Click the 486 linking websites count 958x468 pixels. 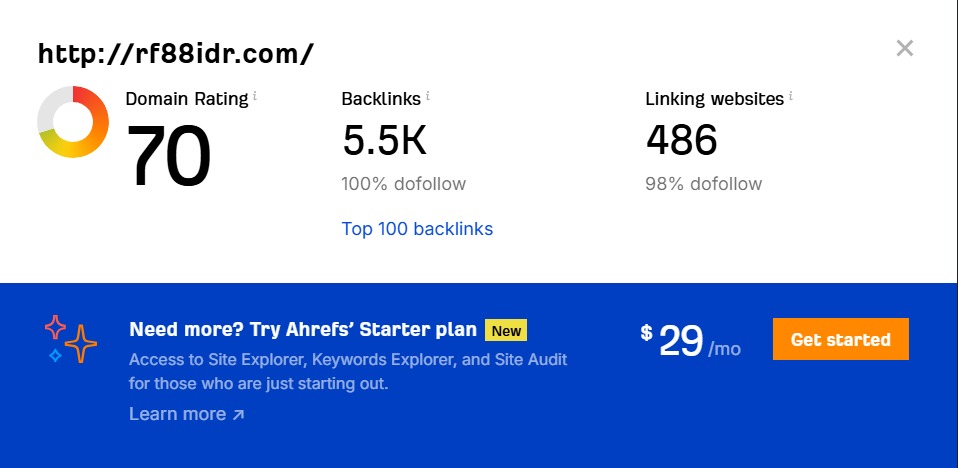(681, 141)
